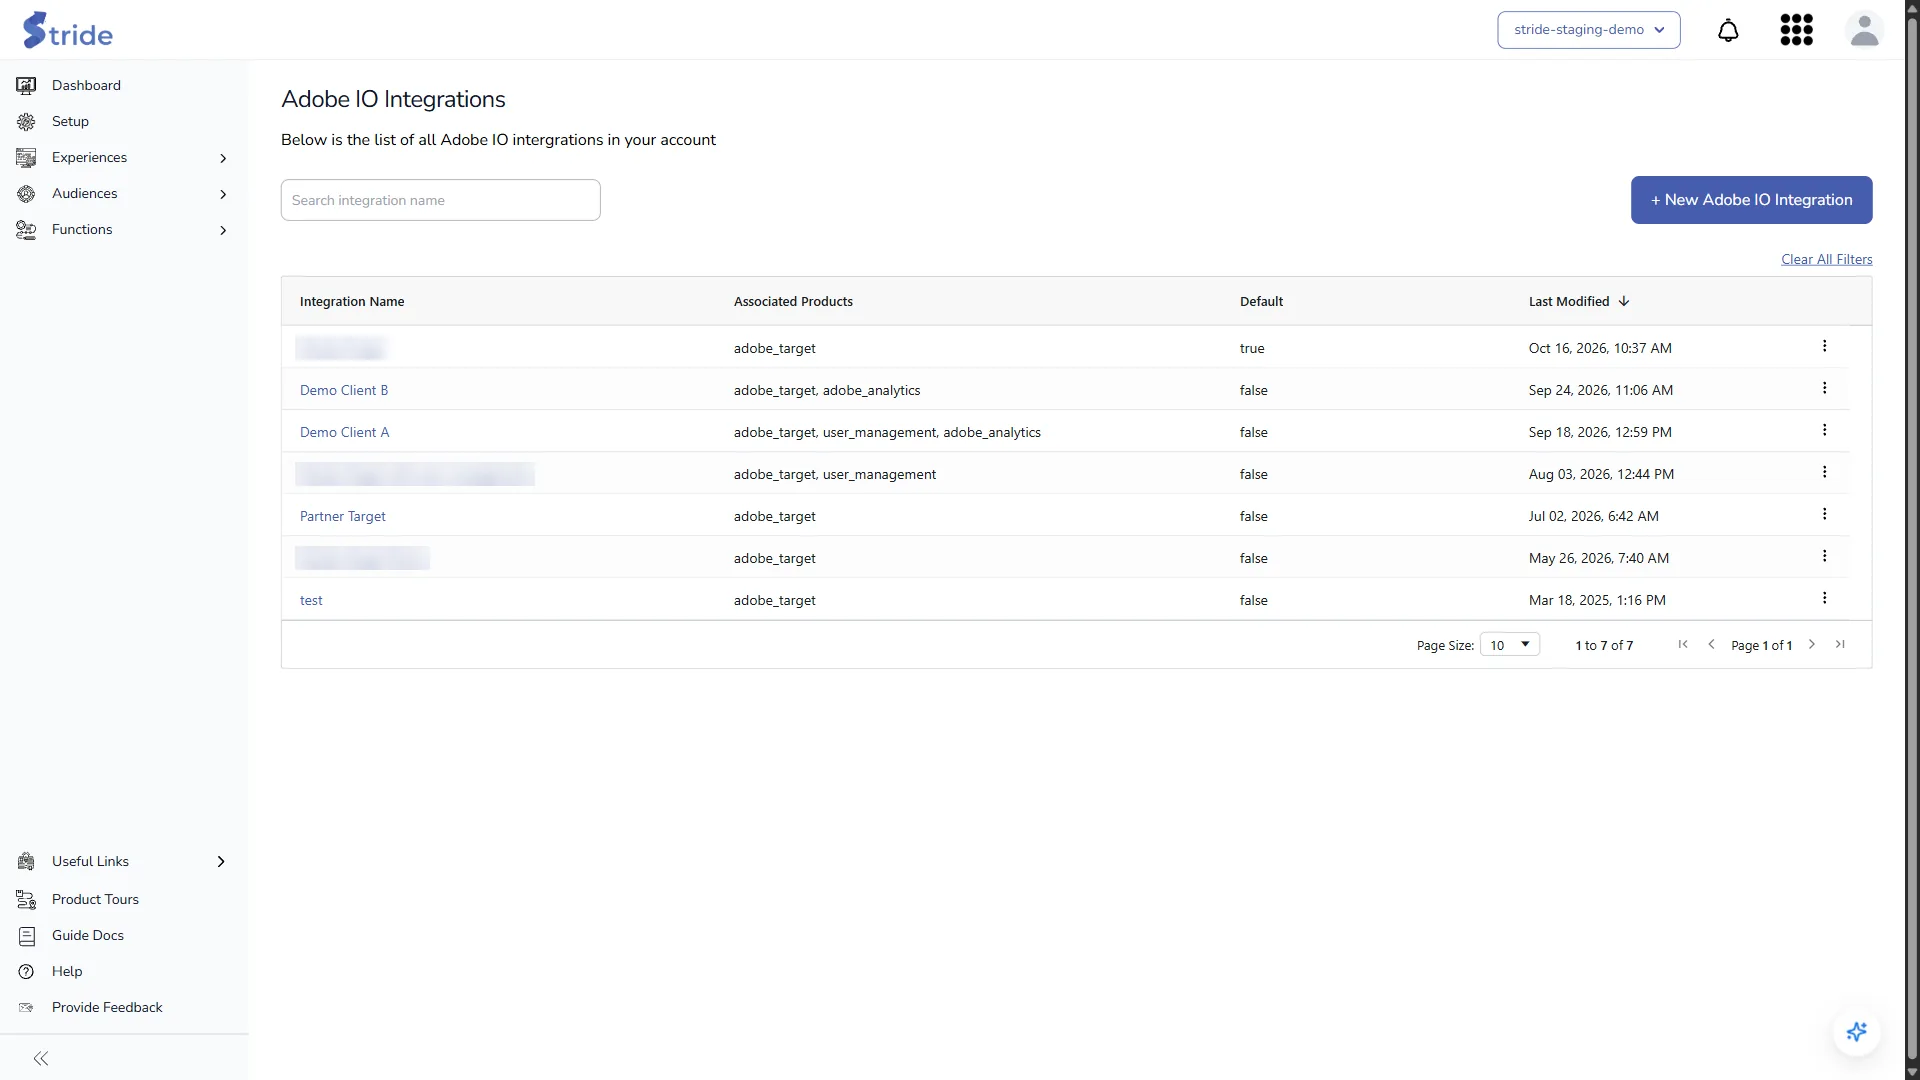Expand the Useful Links chevron
This screenshot has width=1920, height=1080.
221,862
